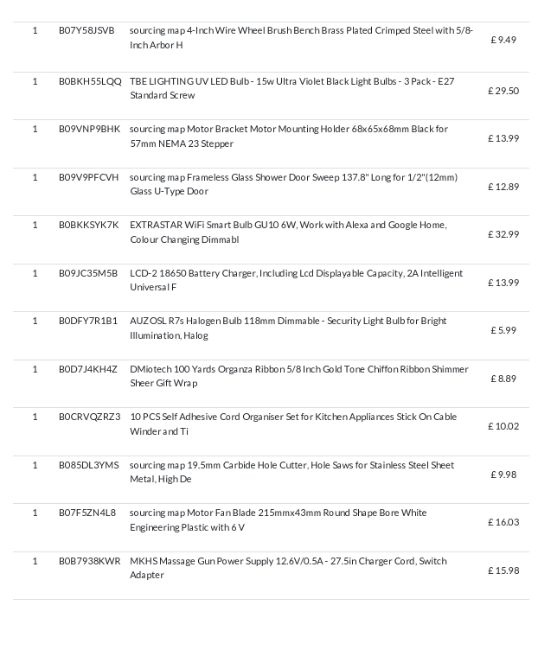Open the AUZOSL R7s Halogen Bulb item
538x650 pixels.
pos(288,328)
